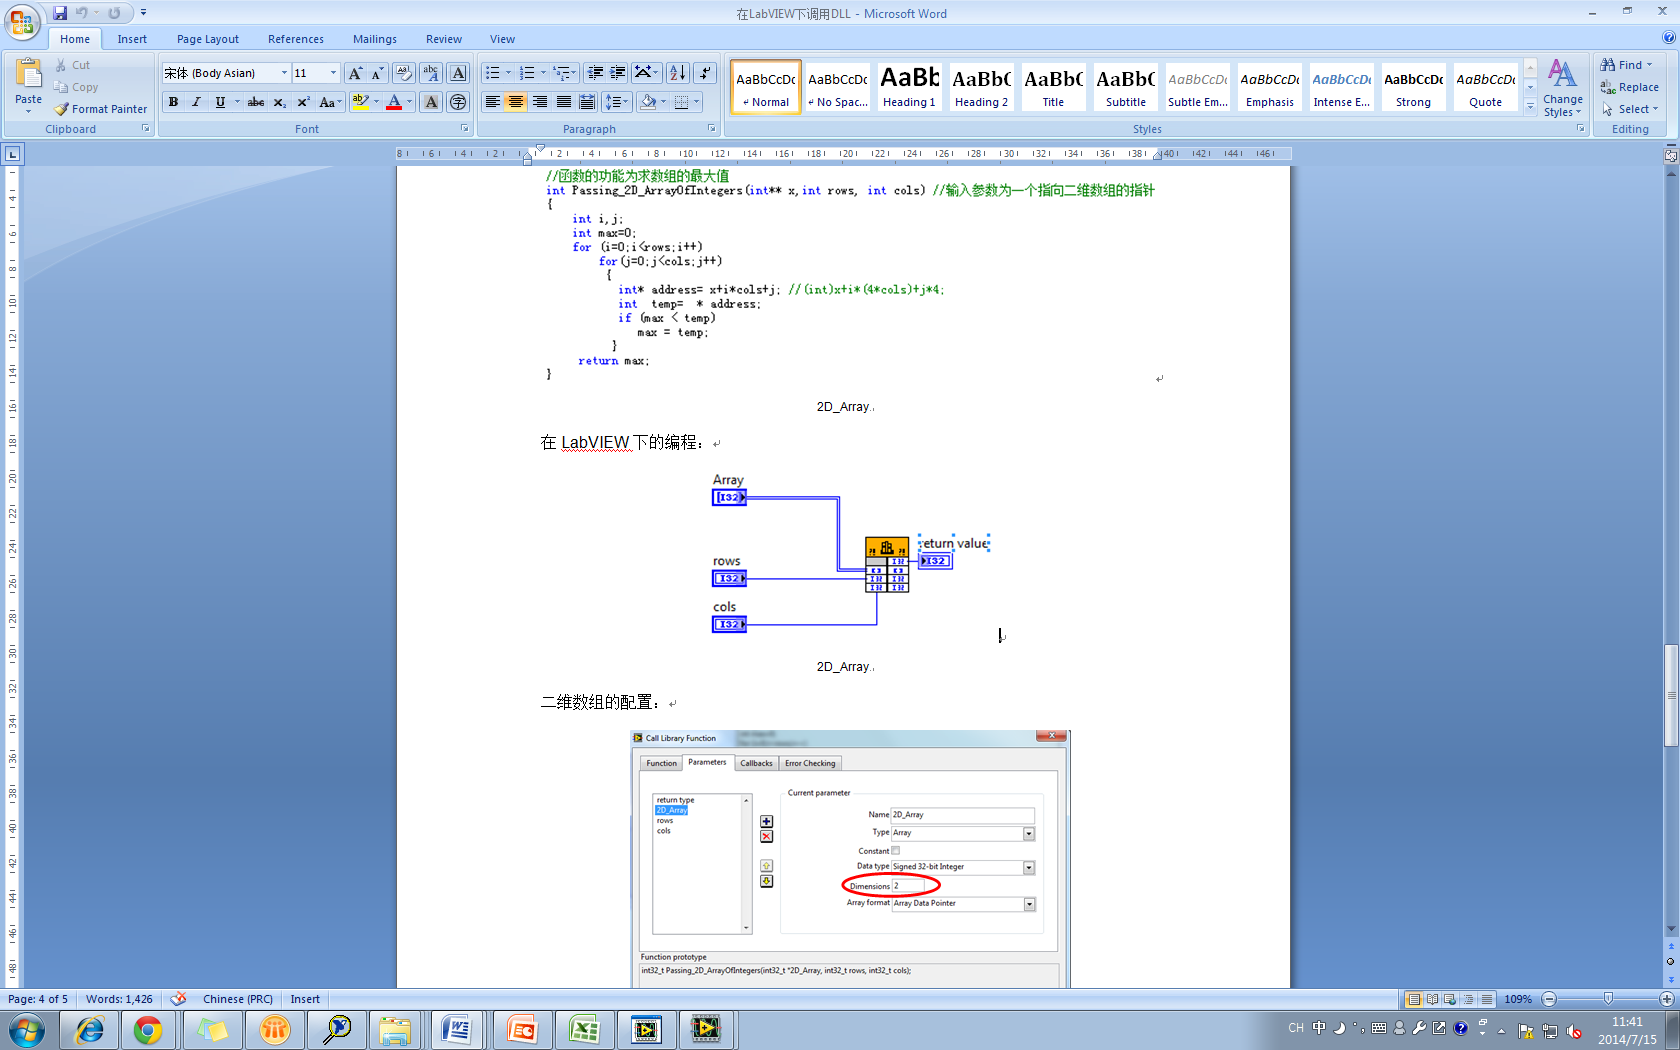Open the Review ribbon tab
The image size is (1680, 1050).
[444, 39]
